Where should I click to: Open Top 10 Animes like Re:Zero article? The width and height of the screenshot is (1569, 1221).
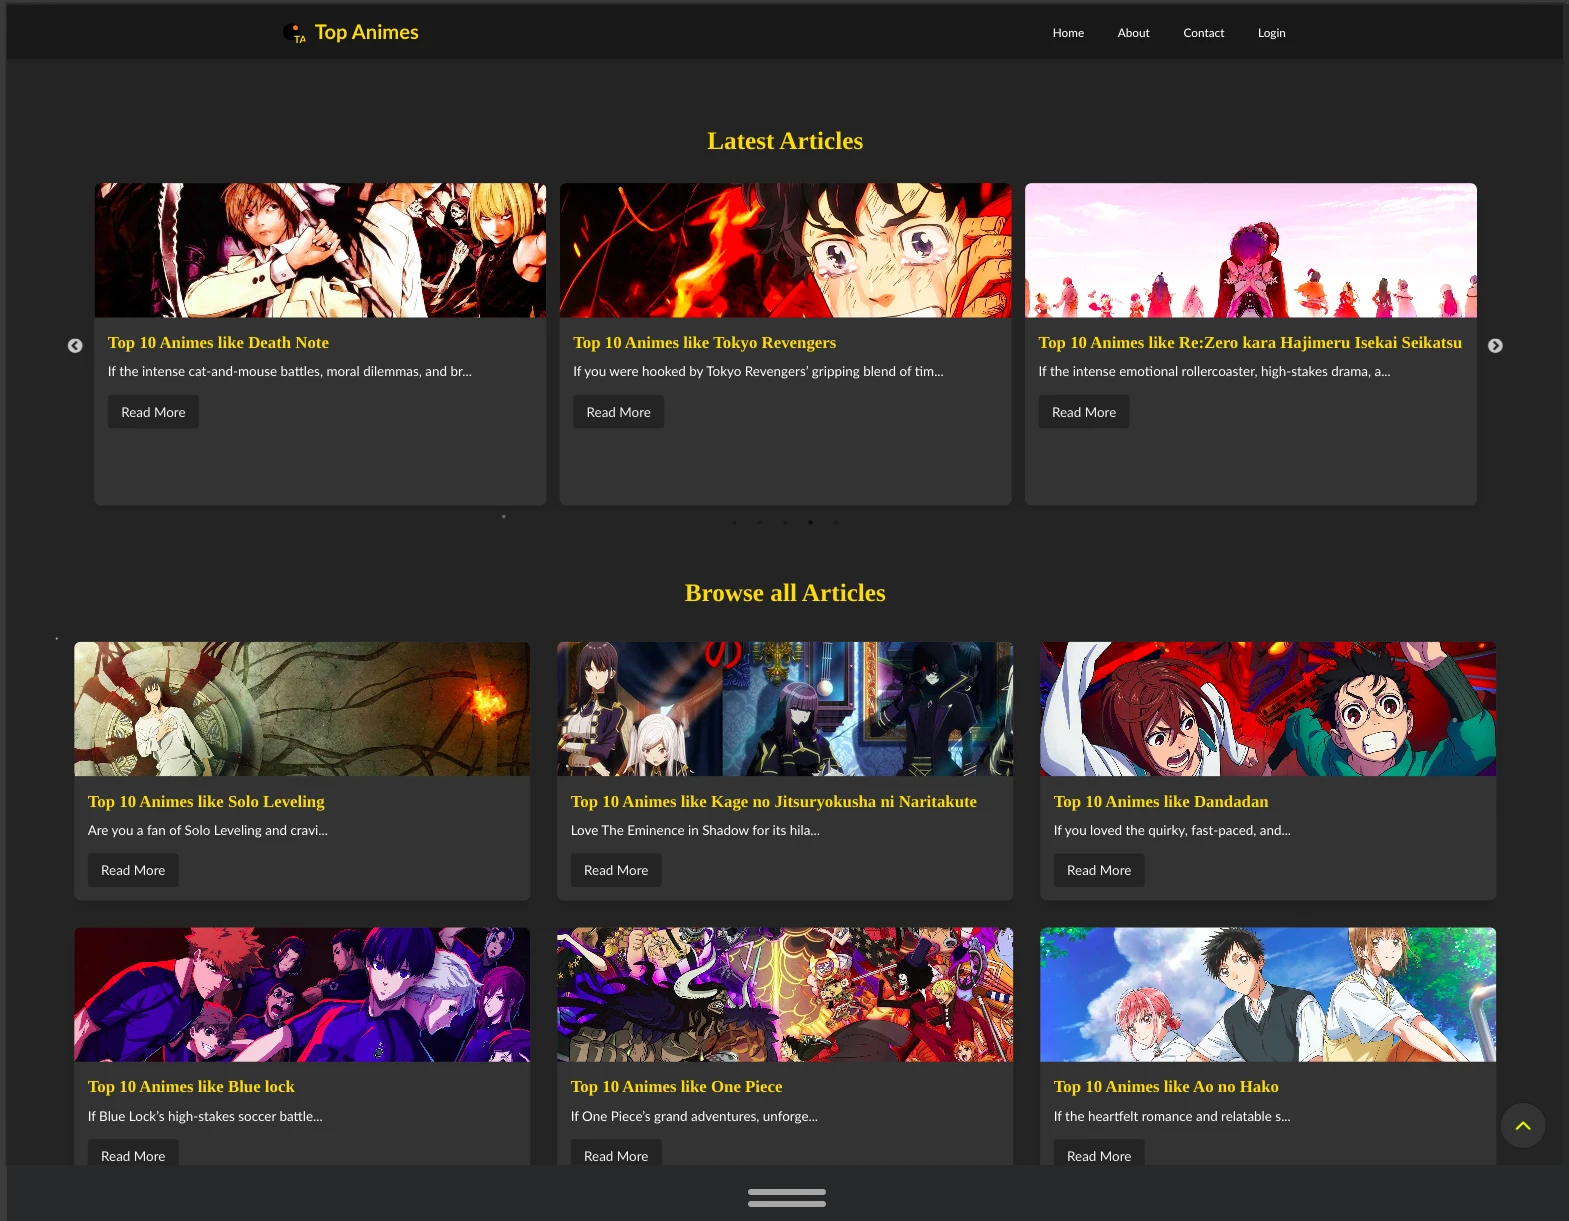(1250, 343)
